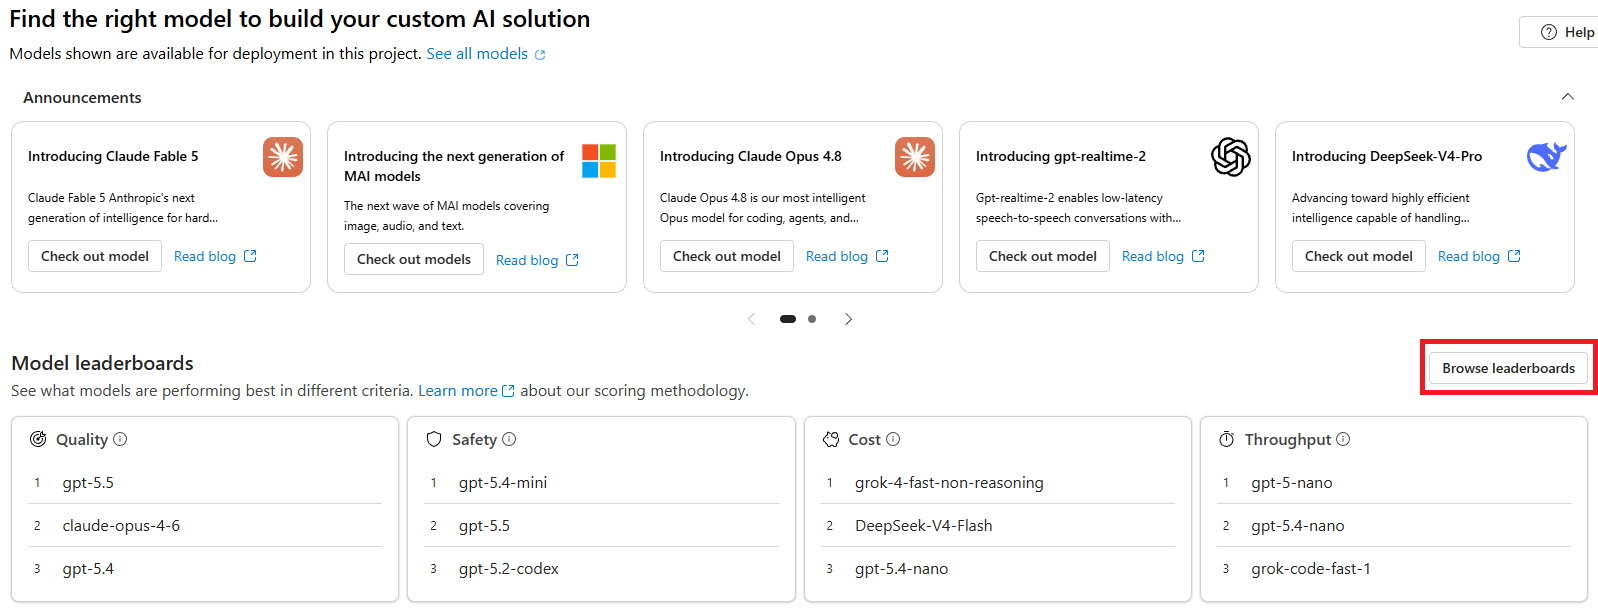Check out DeepSeek-V4-Pro model
Screen dimensions: 1598x610
point(1359,256)
